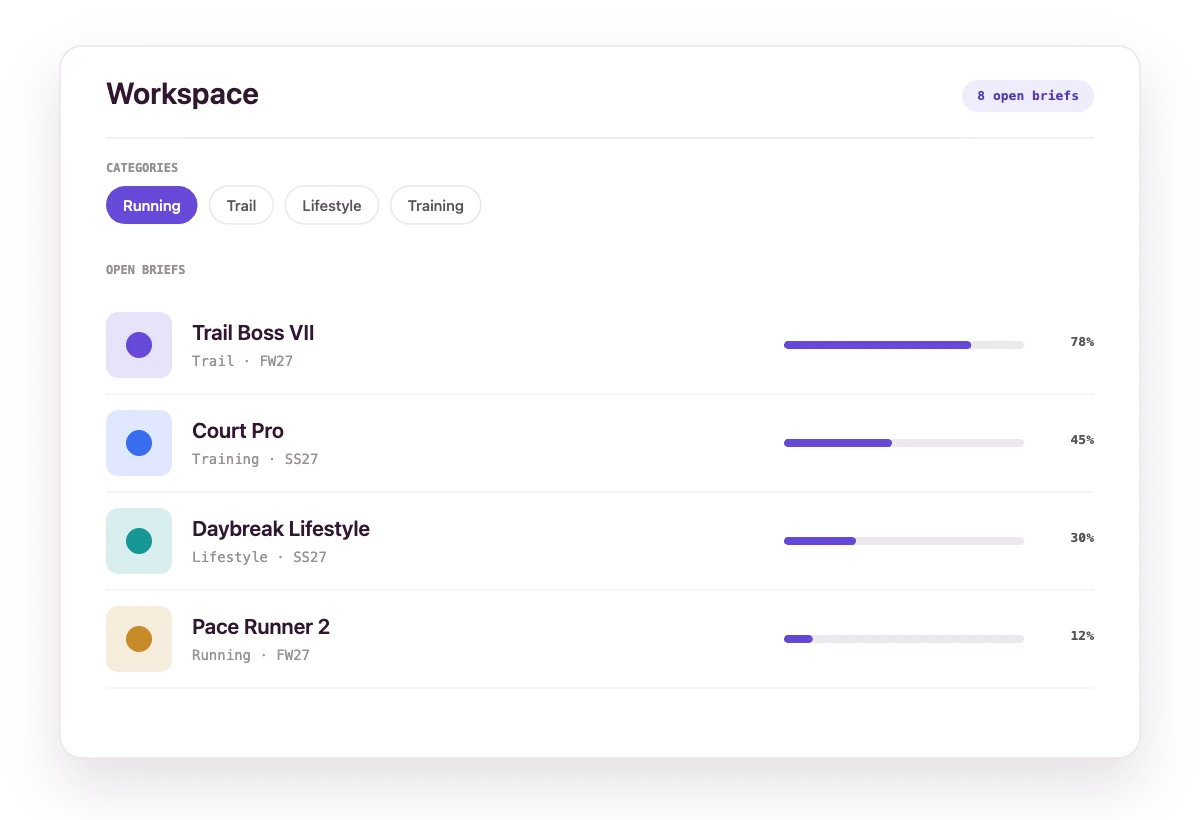The height and width of the screenshot is (820, 1200).
Task: Open the Daybreak Lifestyle teal thumbnail
Action: click(x=139, y=541)
